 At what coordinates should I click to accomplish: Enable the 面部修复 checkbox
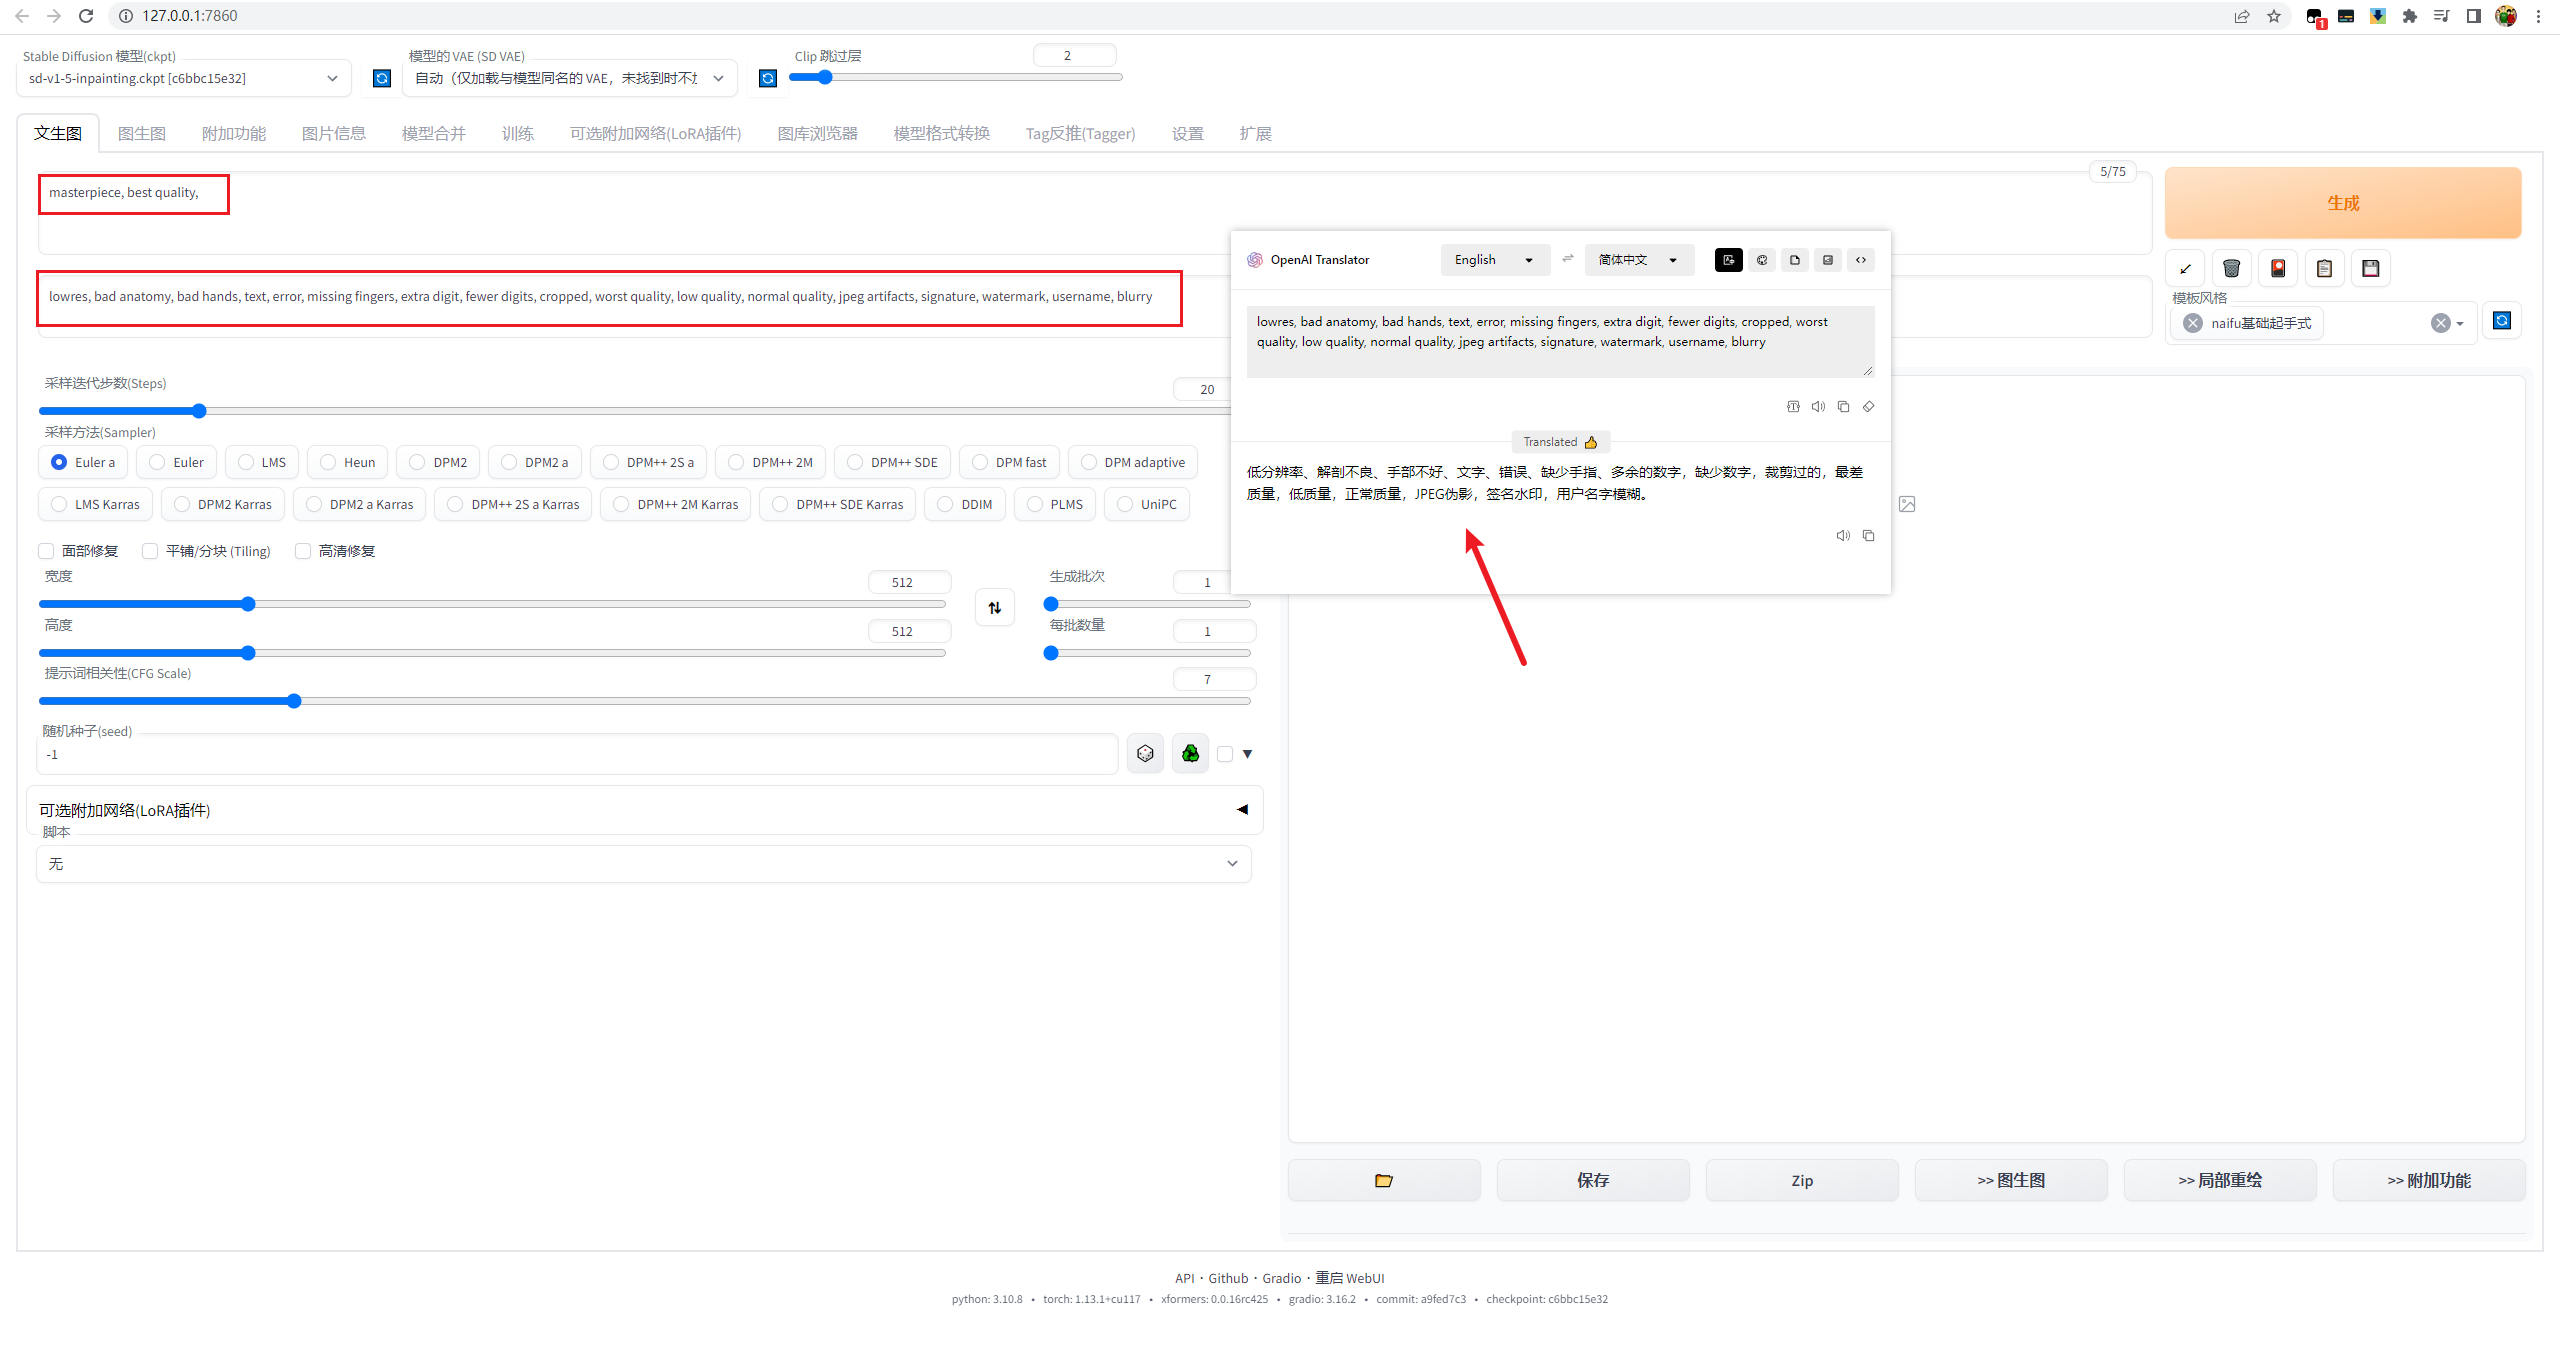tap(46, 551)
